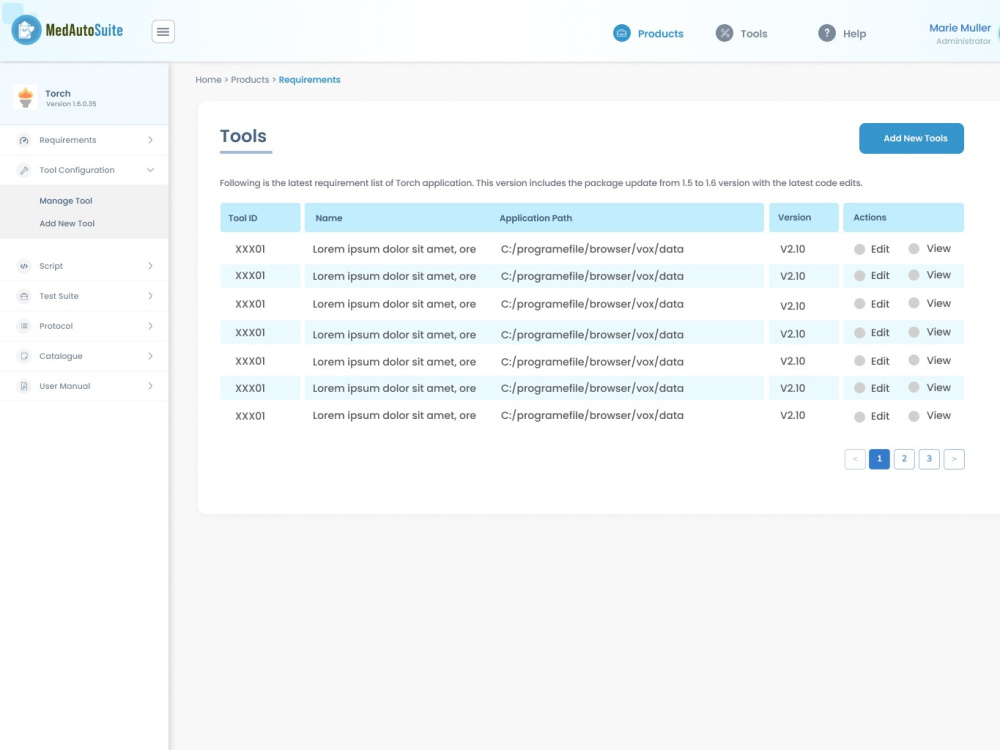Click the MedAutoSuite logo icon
The width and height of the screenshot is (1000, 750).
pyautogui.click(x=26, y=30)
